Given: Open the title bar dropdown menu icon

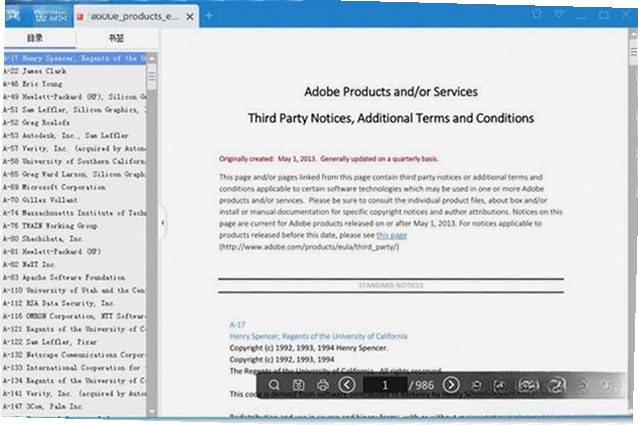Looking at the screenshot, I should (x=559, y=14).
